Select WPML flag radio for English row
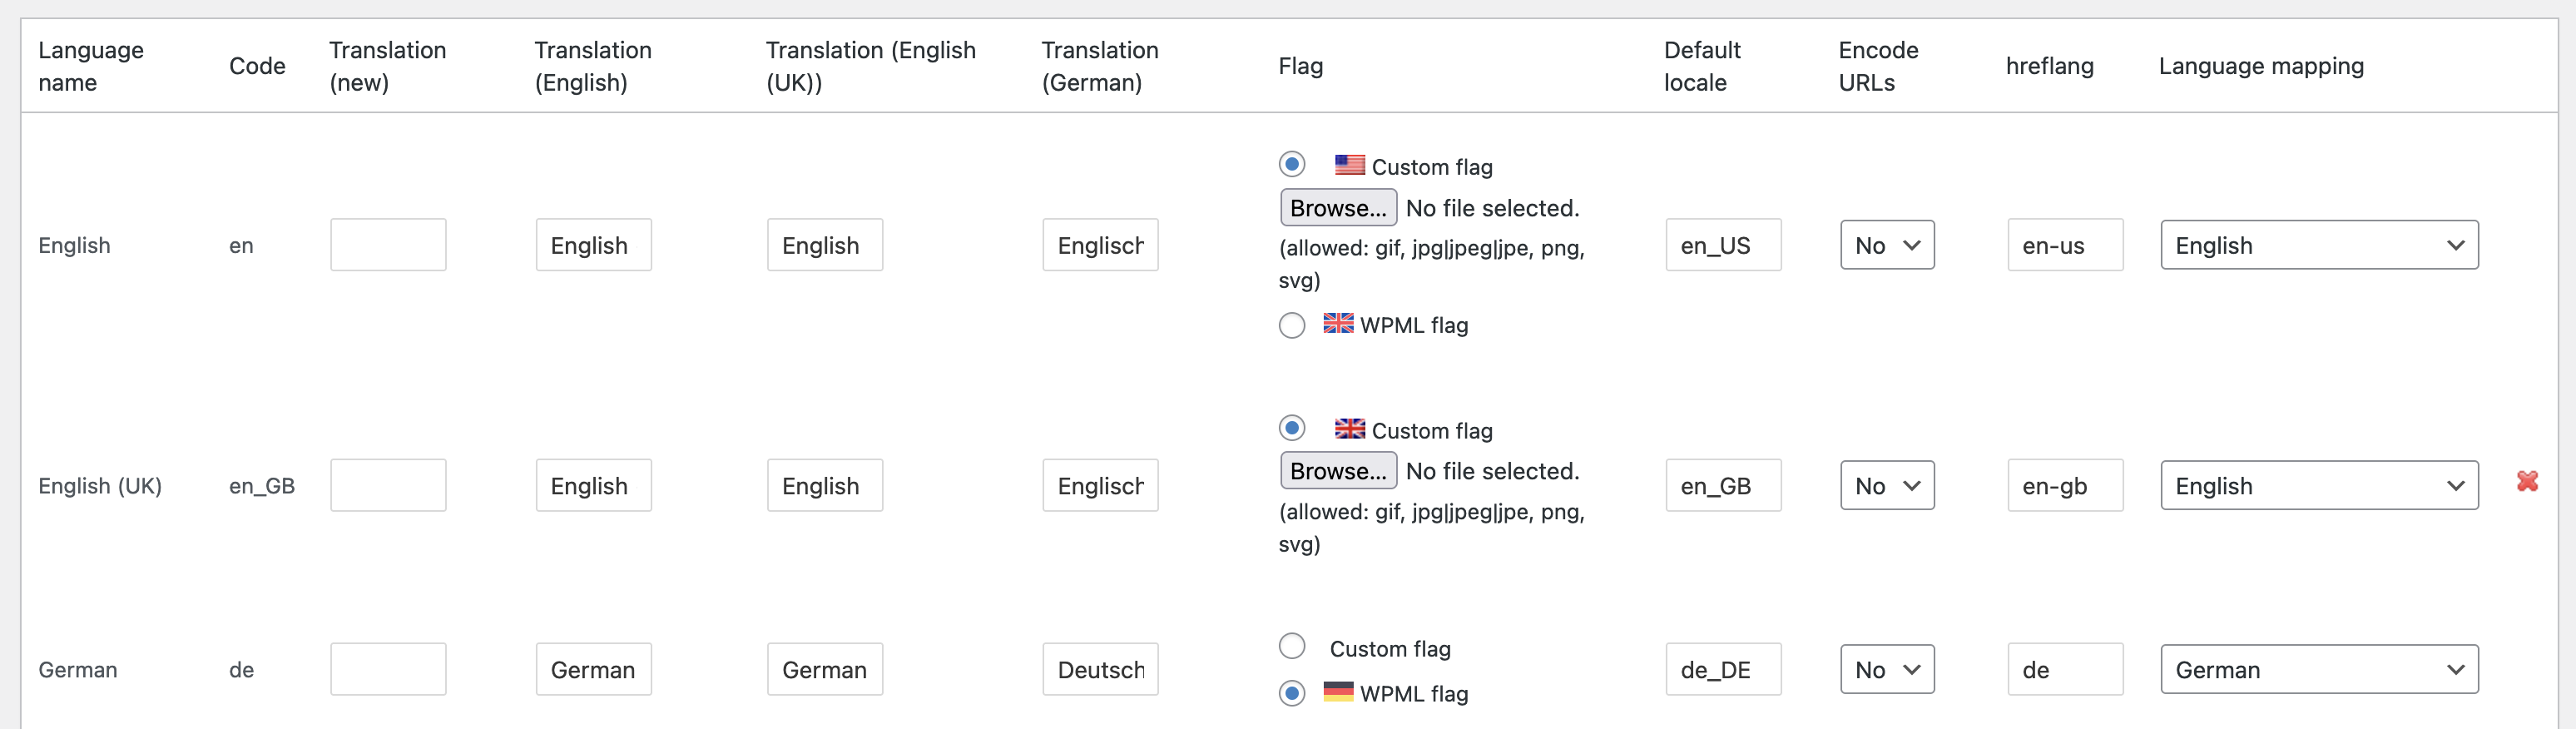2576x729 pixels. pos(1291,325)
